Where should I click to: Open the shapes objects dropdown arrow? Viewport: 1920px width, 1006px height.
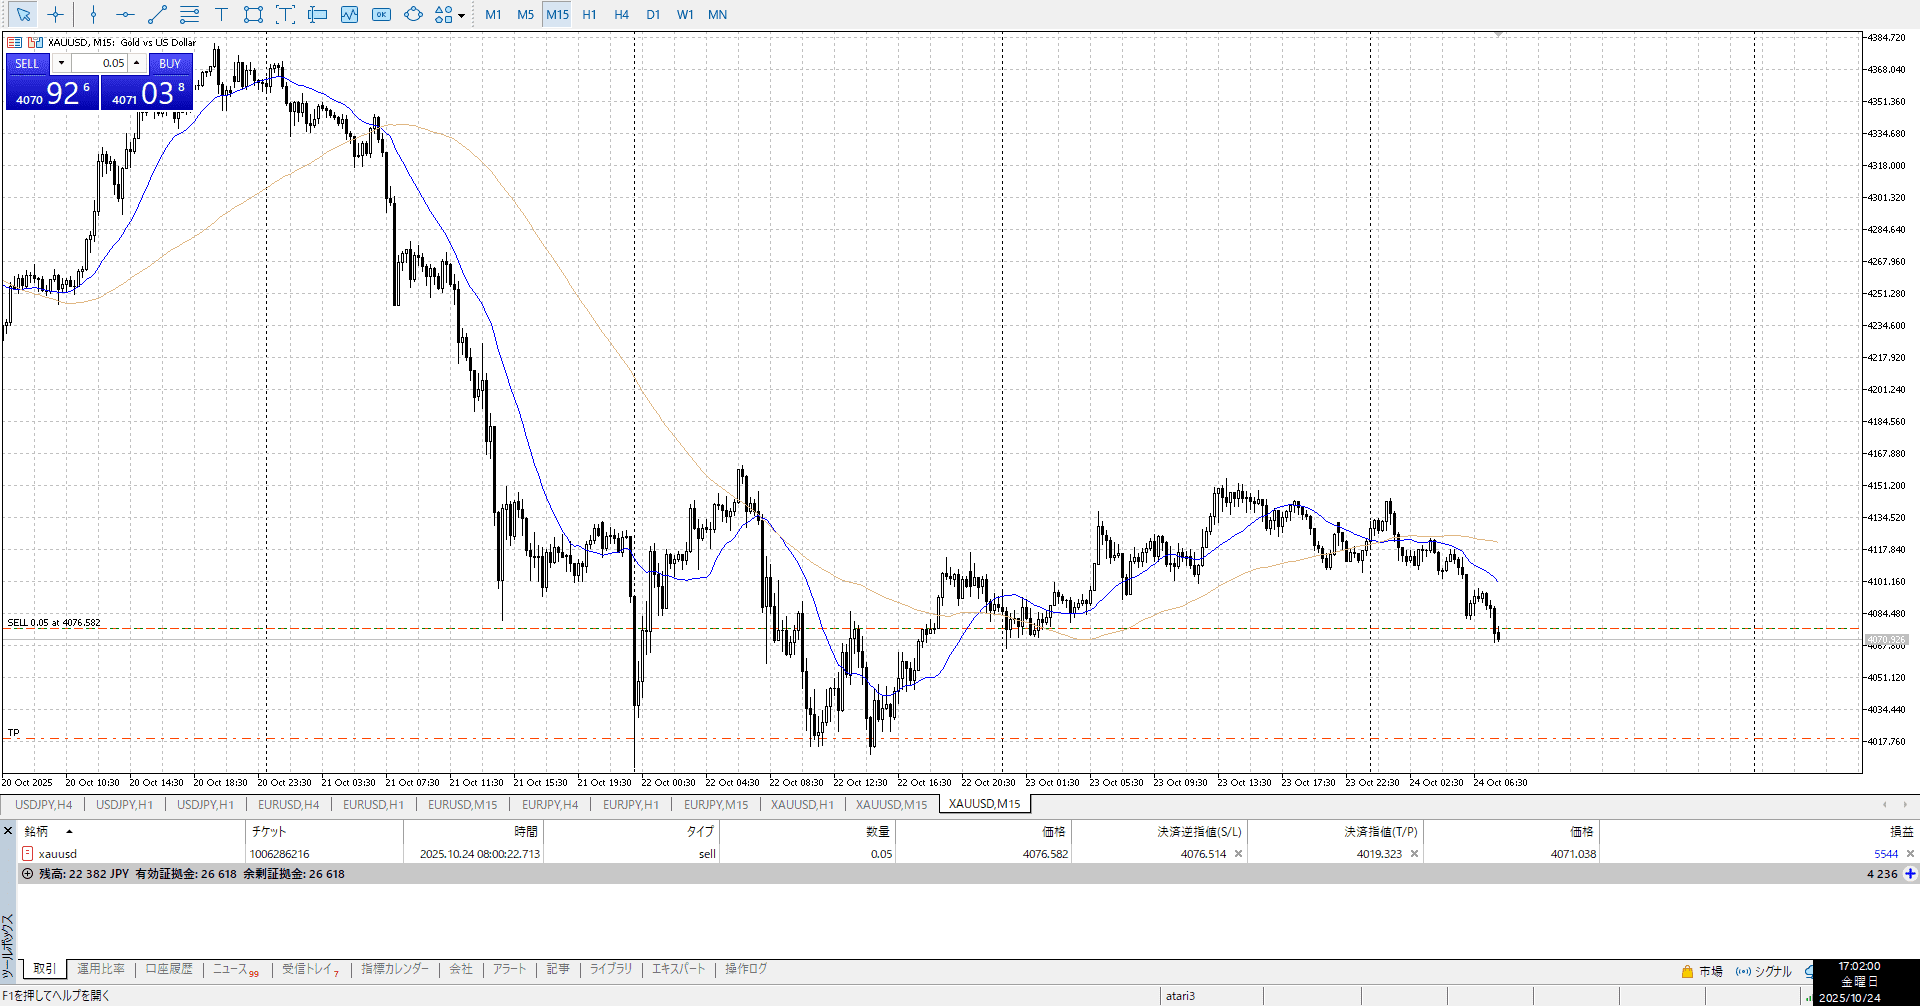[x=461, y=15]
